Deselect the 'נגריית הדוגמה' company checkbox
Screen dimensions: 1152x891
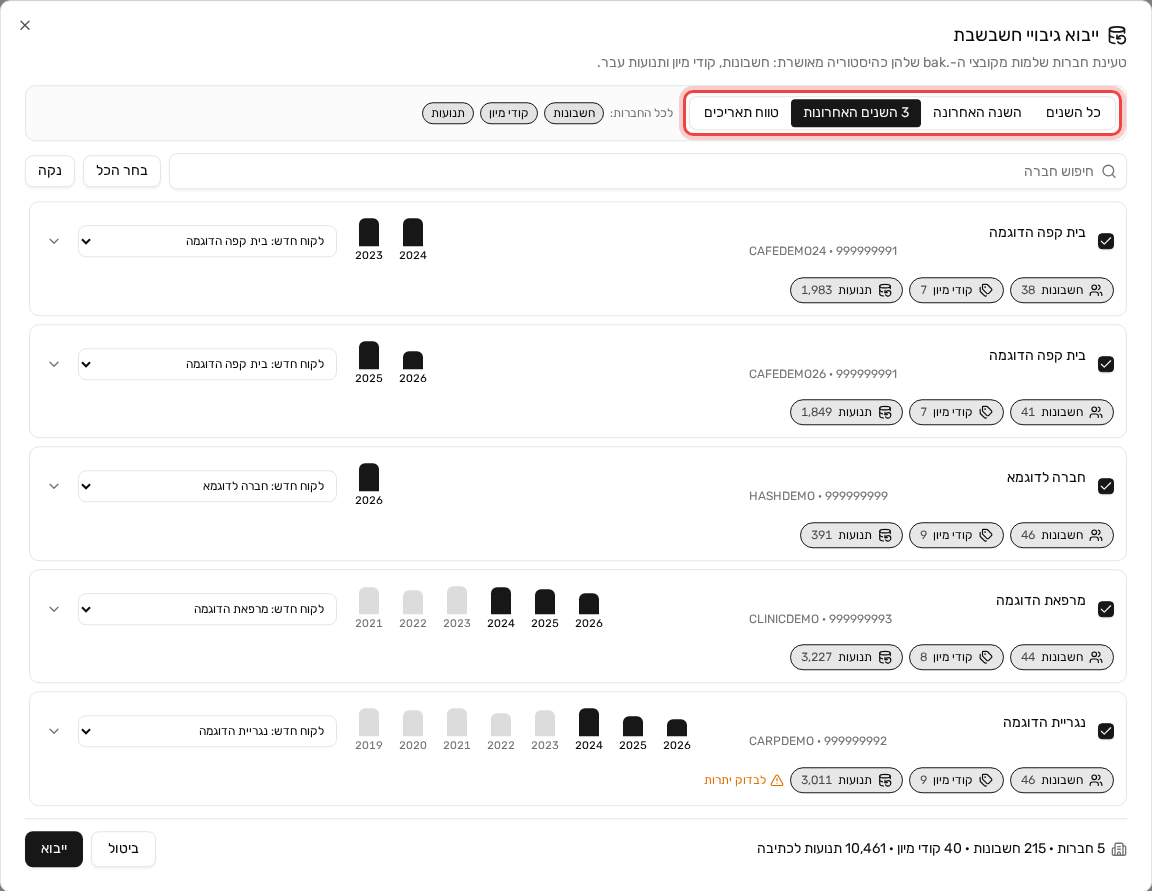tap(1106, 731)
